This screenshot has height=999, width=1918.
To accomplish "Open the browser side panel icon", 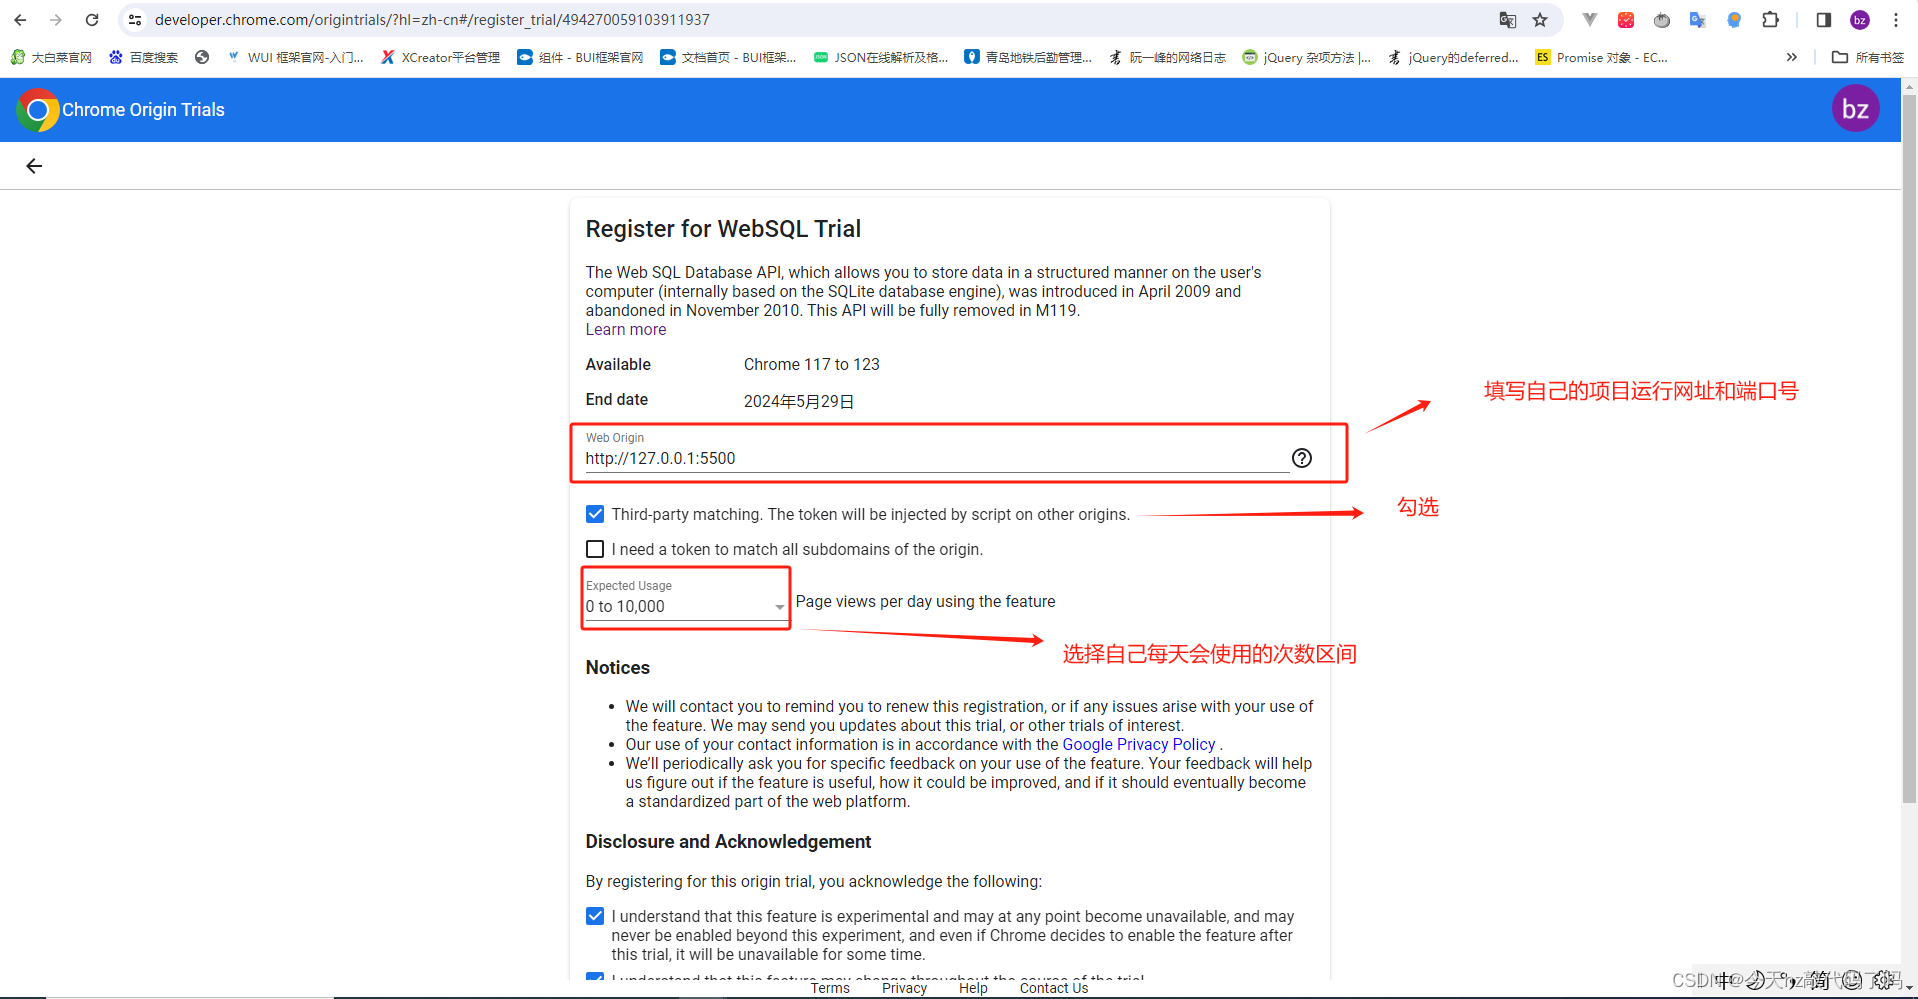I will click(1822, 20).
